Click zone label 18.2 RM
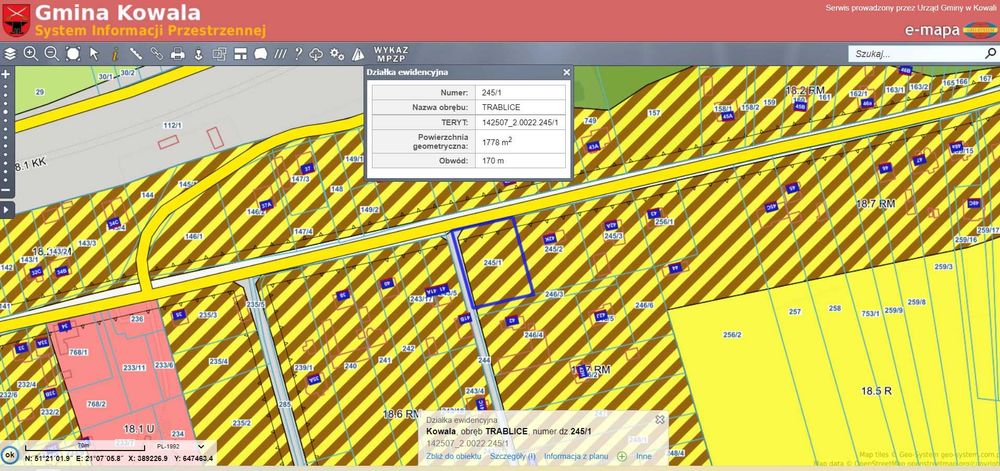 coord(806,91)
